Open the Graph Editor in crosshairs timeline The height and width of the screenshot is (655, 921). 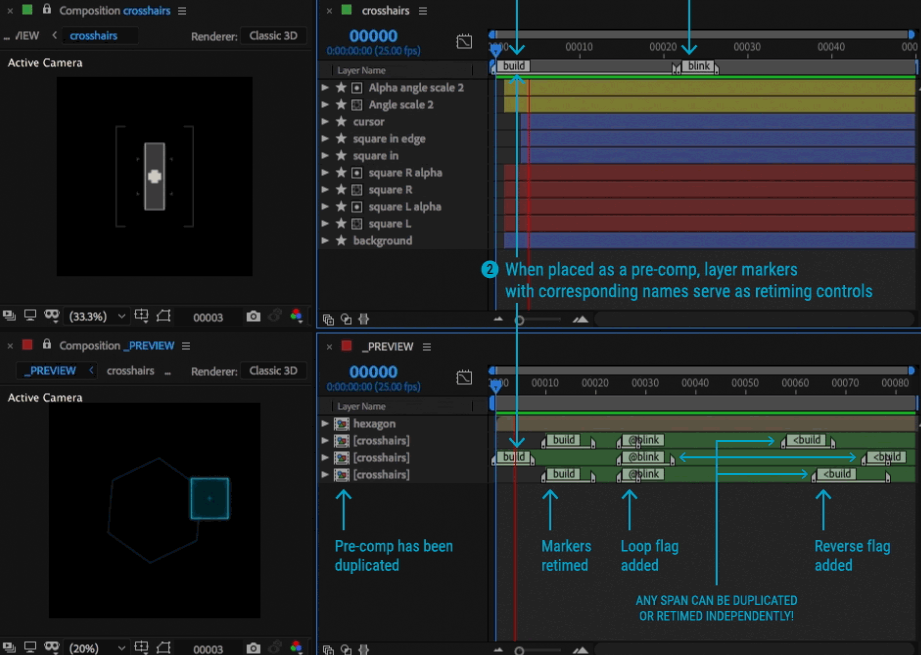464,42
